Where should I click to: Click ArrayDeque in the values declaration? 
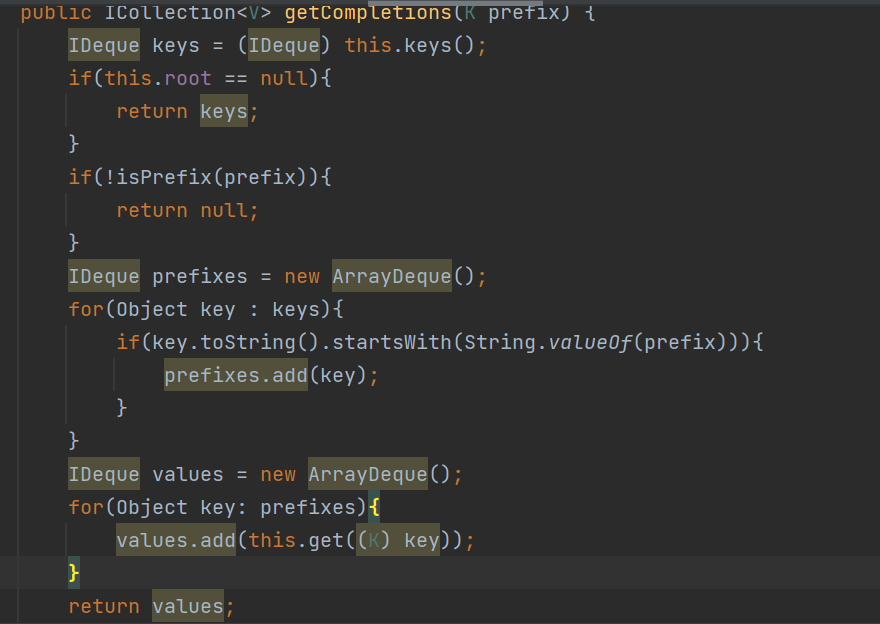368,474
